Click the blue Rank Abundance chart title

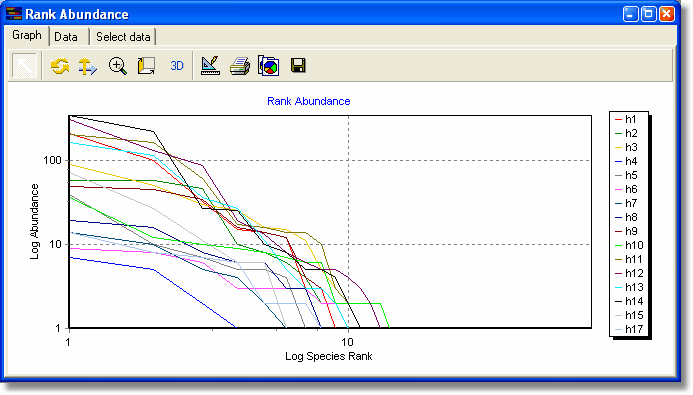pyautogui.click(x=308, y=101)
